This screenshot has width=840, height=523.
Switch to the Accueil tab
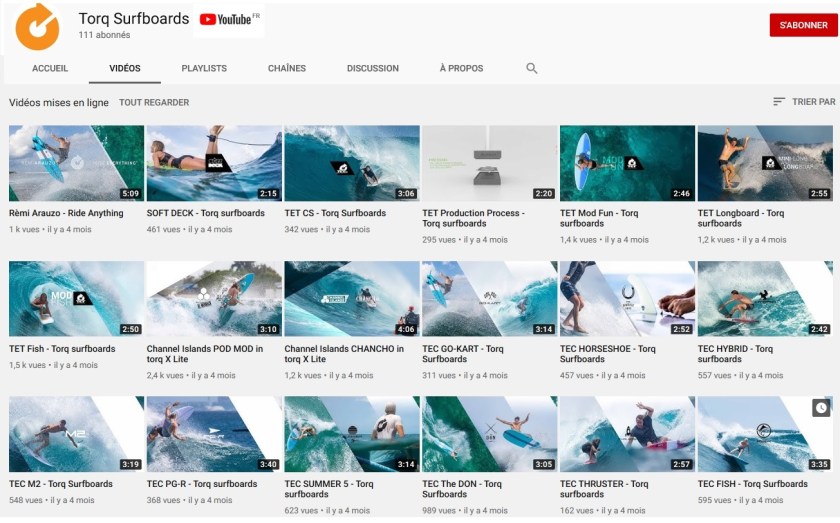tap(50, 69)
